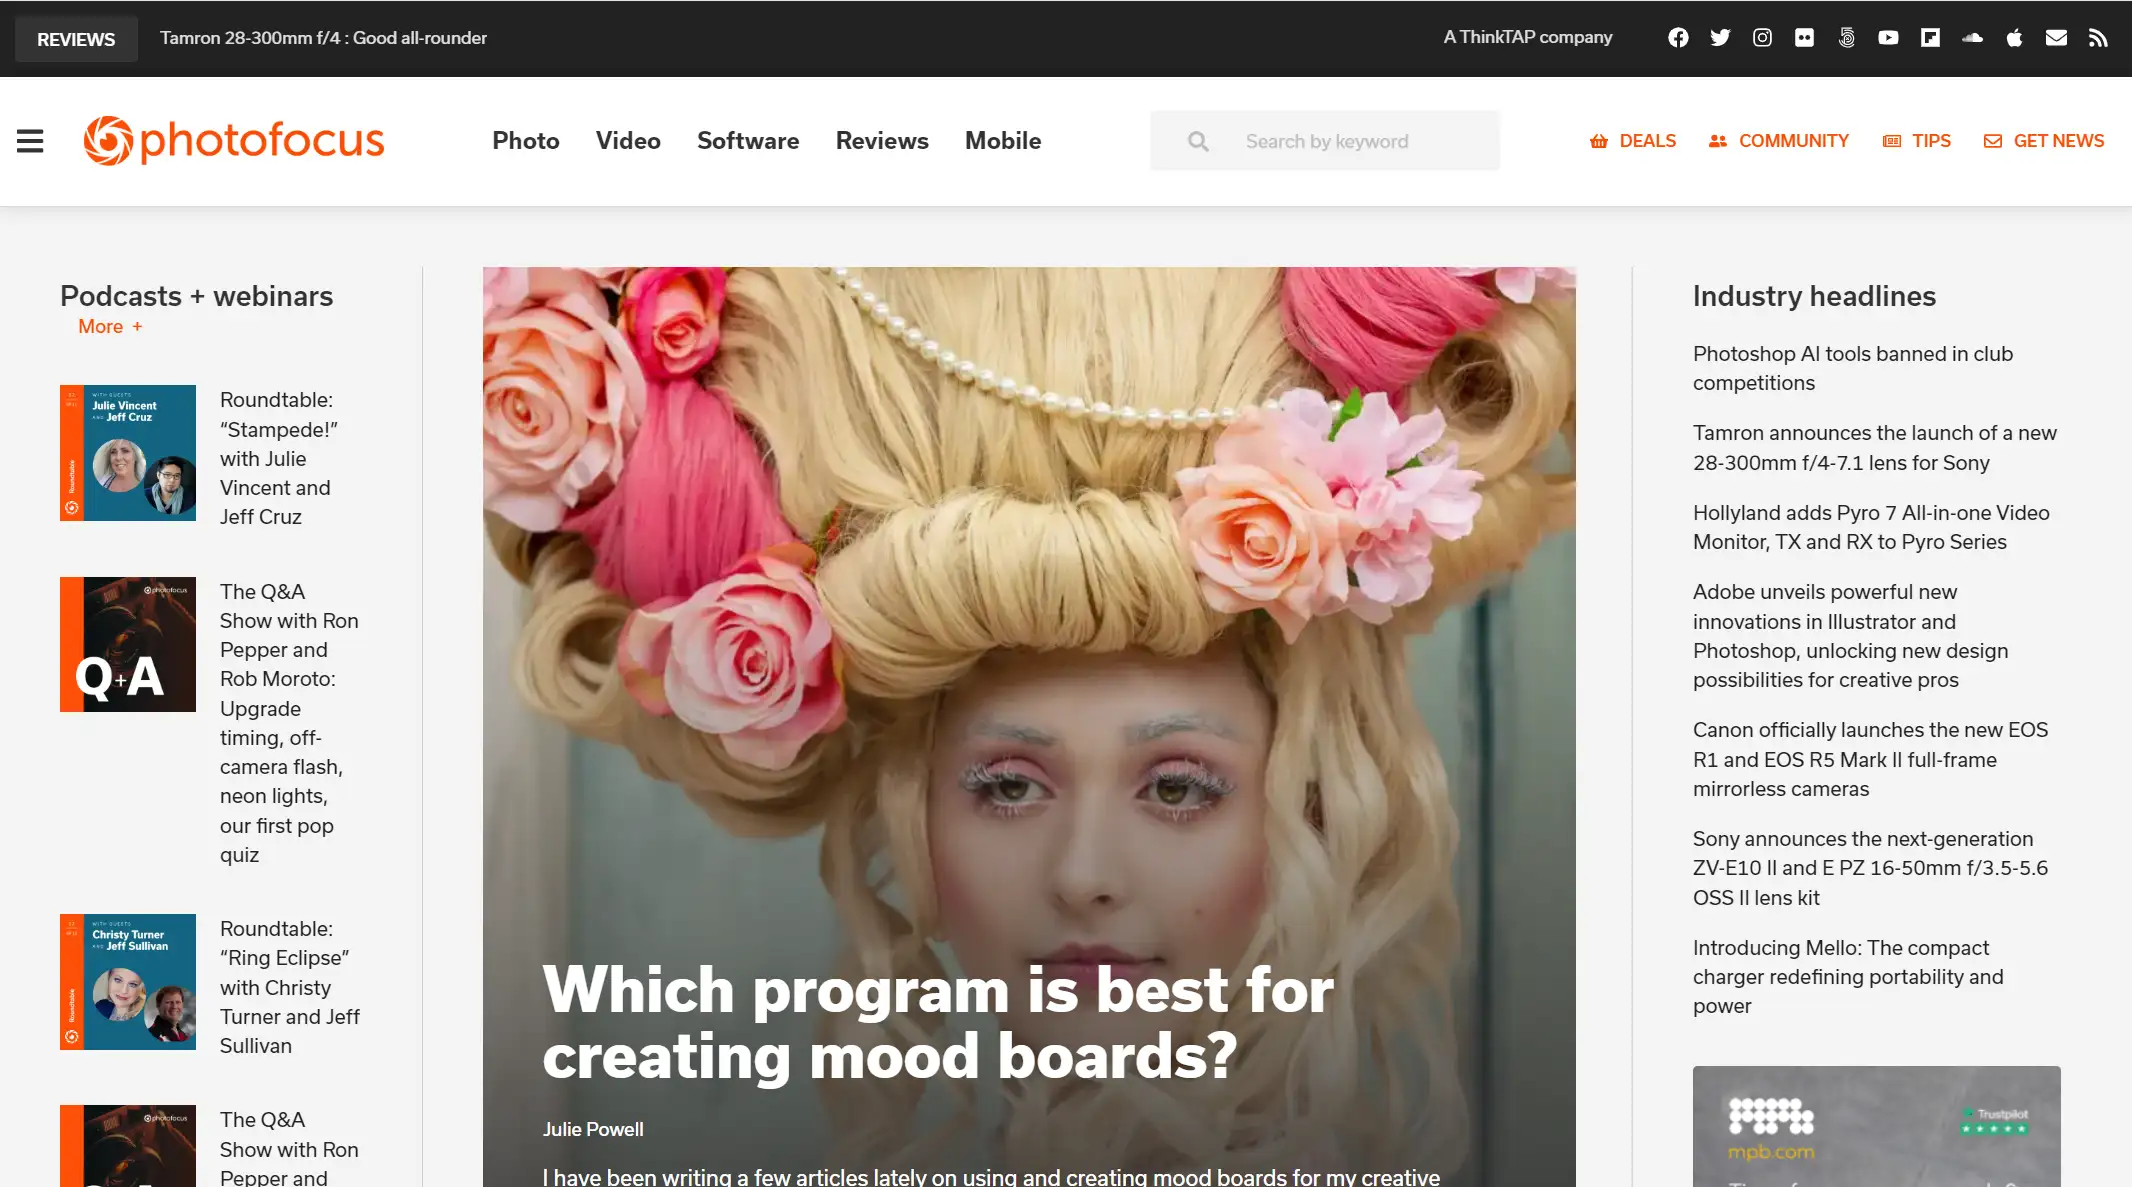The width and height of the screenshot is (2132, 1187).
Task: Open Adobe Illustrator and Photoshop innovations headline
Action: click(x=1850, y=636)
